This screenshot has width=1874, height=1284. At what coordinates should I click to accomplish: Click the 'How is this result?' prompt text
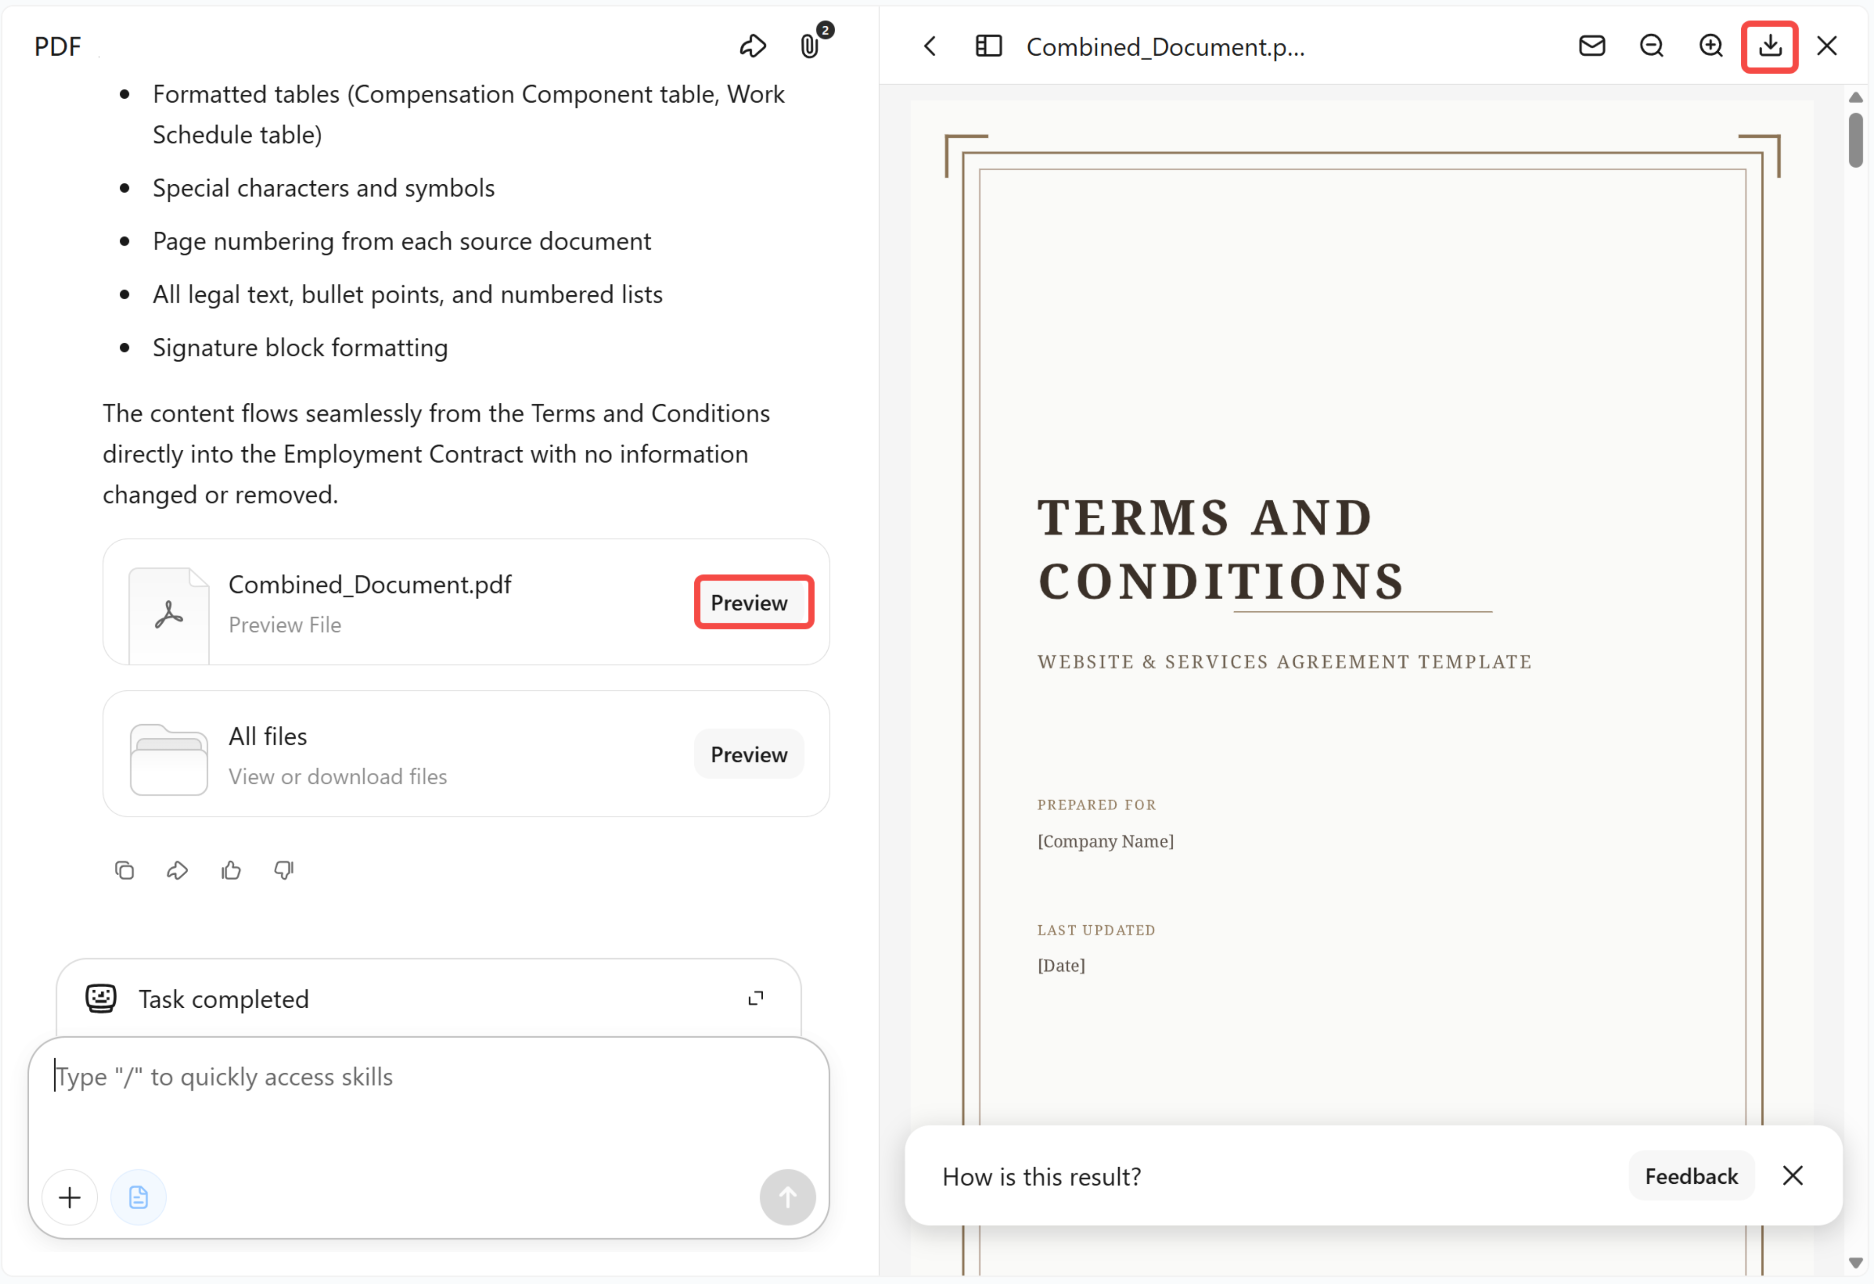coord(1042,1177)
